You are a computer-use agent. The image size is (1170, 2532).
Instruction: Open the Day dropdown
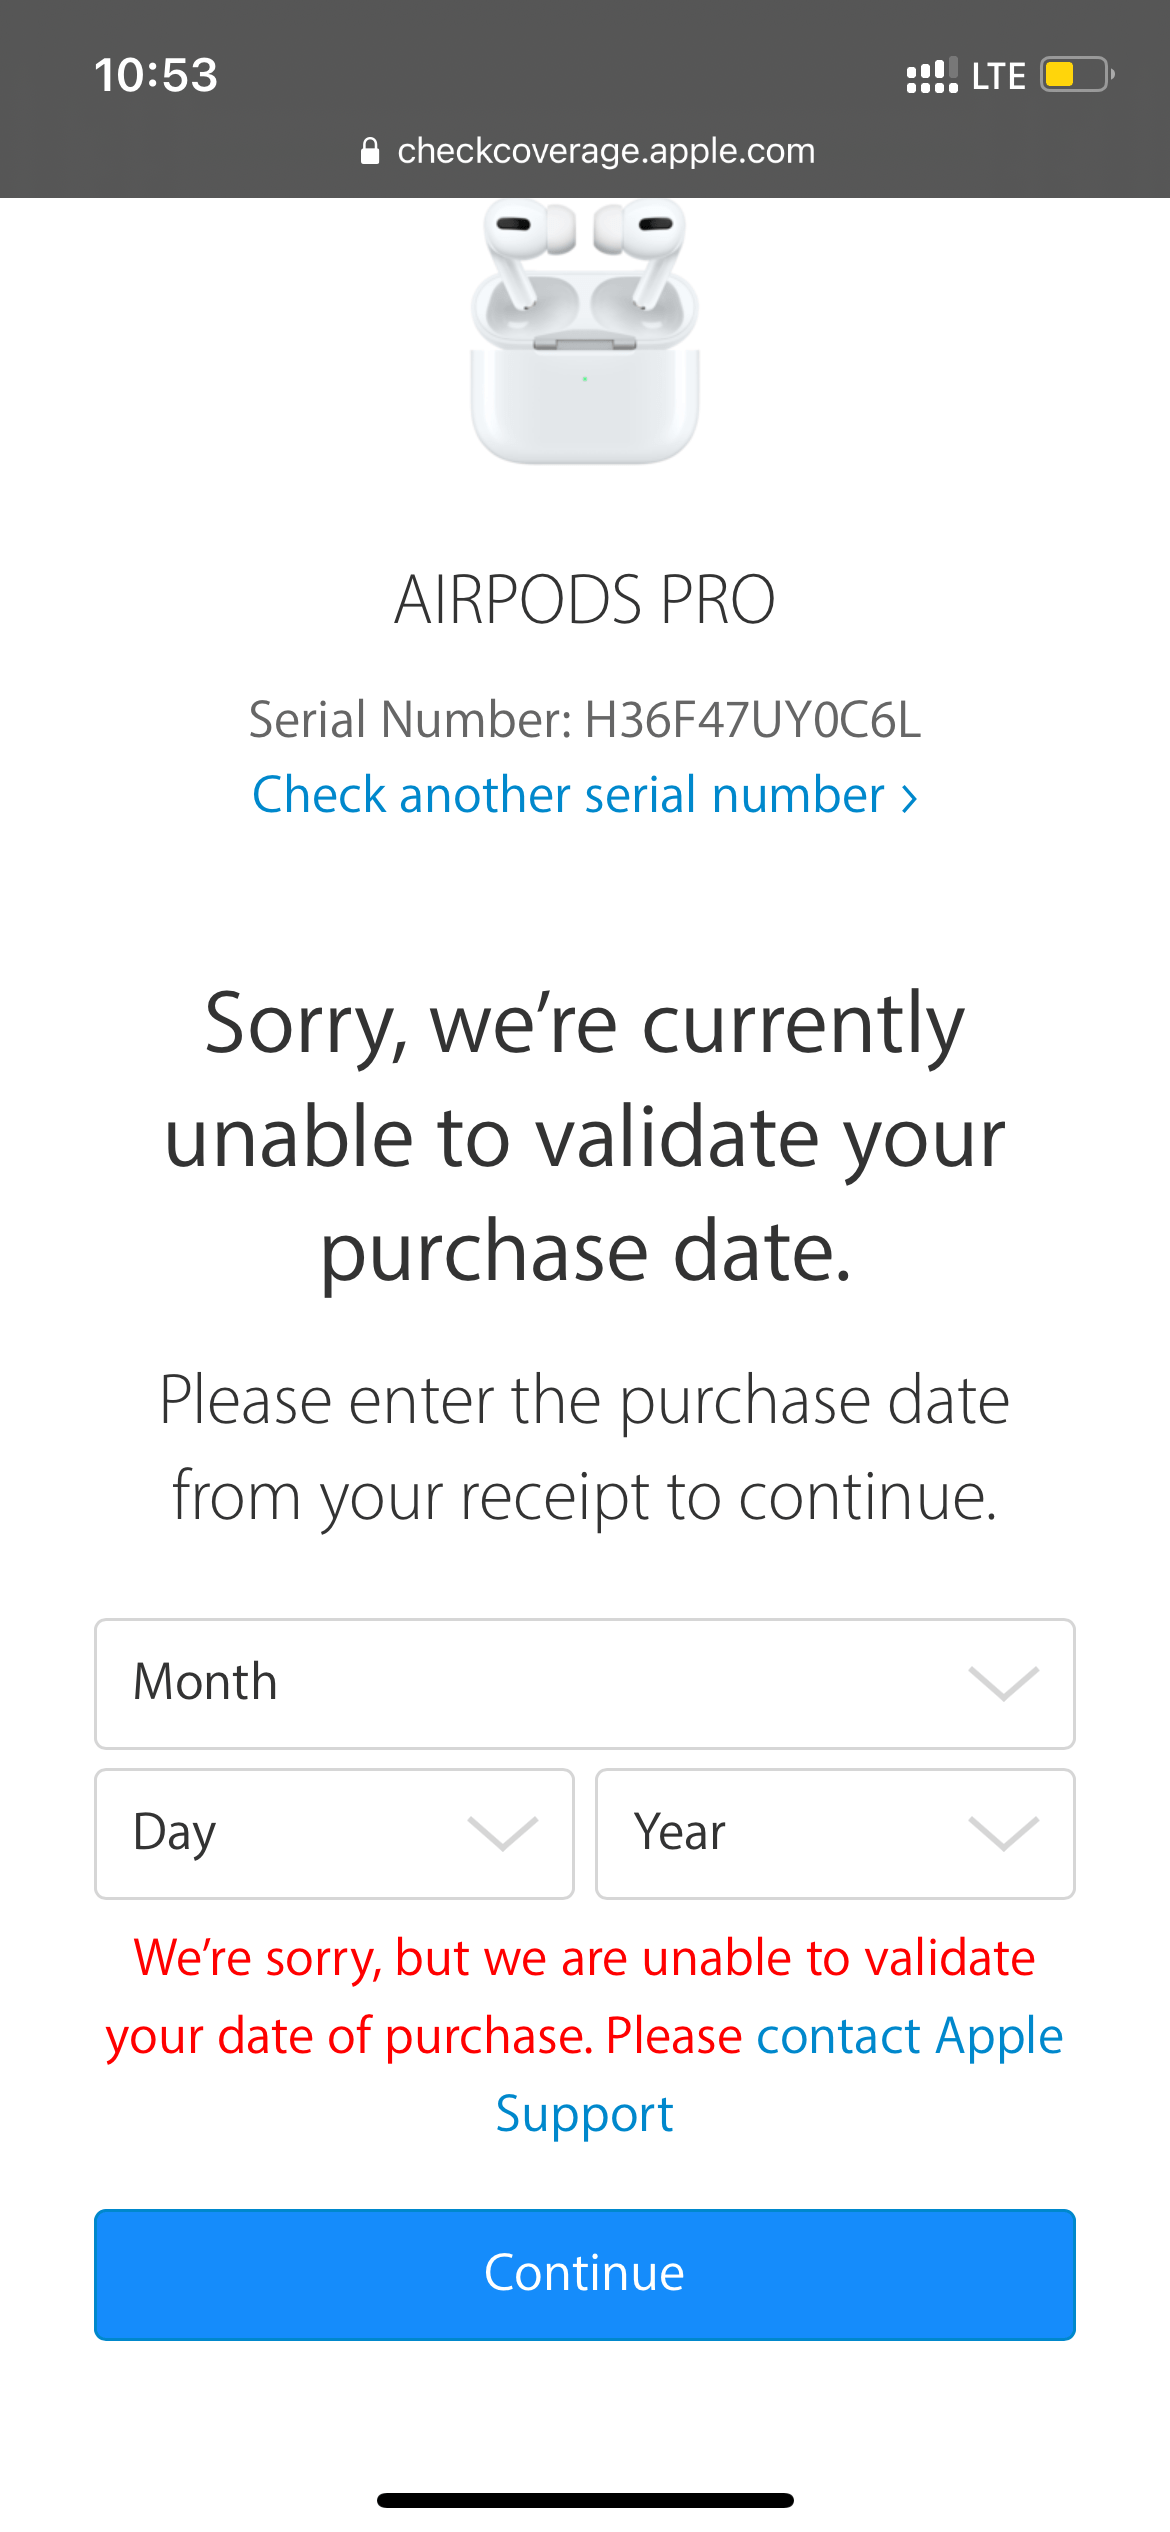[x=334, y=1834]
